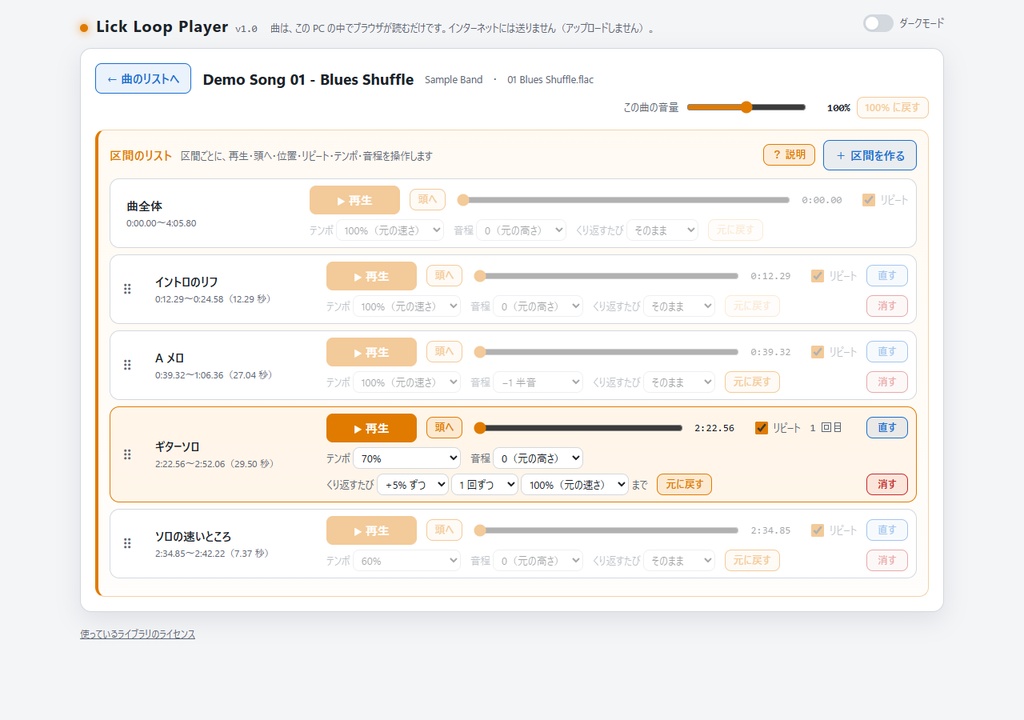Jump to head of A メロ
This screenshot has height=720, width=1024.
pyautogui.click(x=444, y=351)
